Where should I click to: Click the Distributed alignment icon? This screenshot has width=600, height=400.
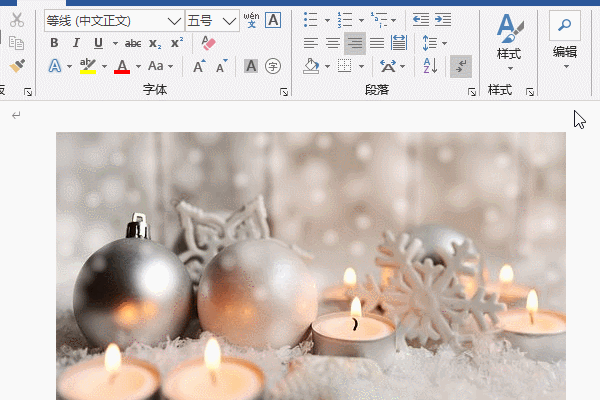[x=399, y=43]
